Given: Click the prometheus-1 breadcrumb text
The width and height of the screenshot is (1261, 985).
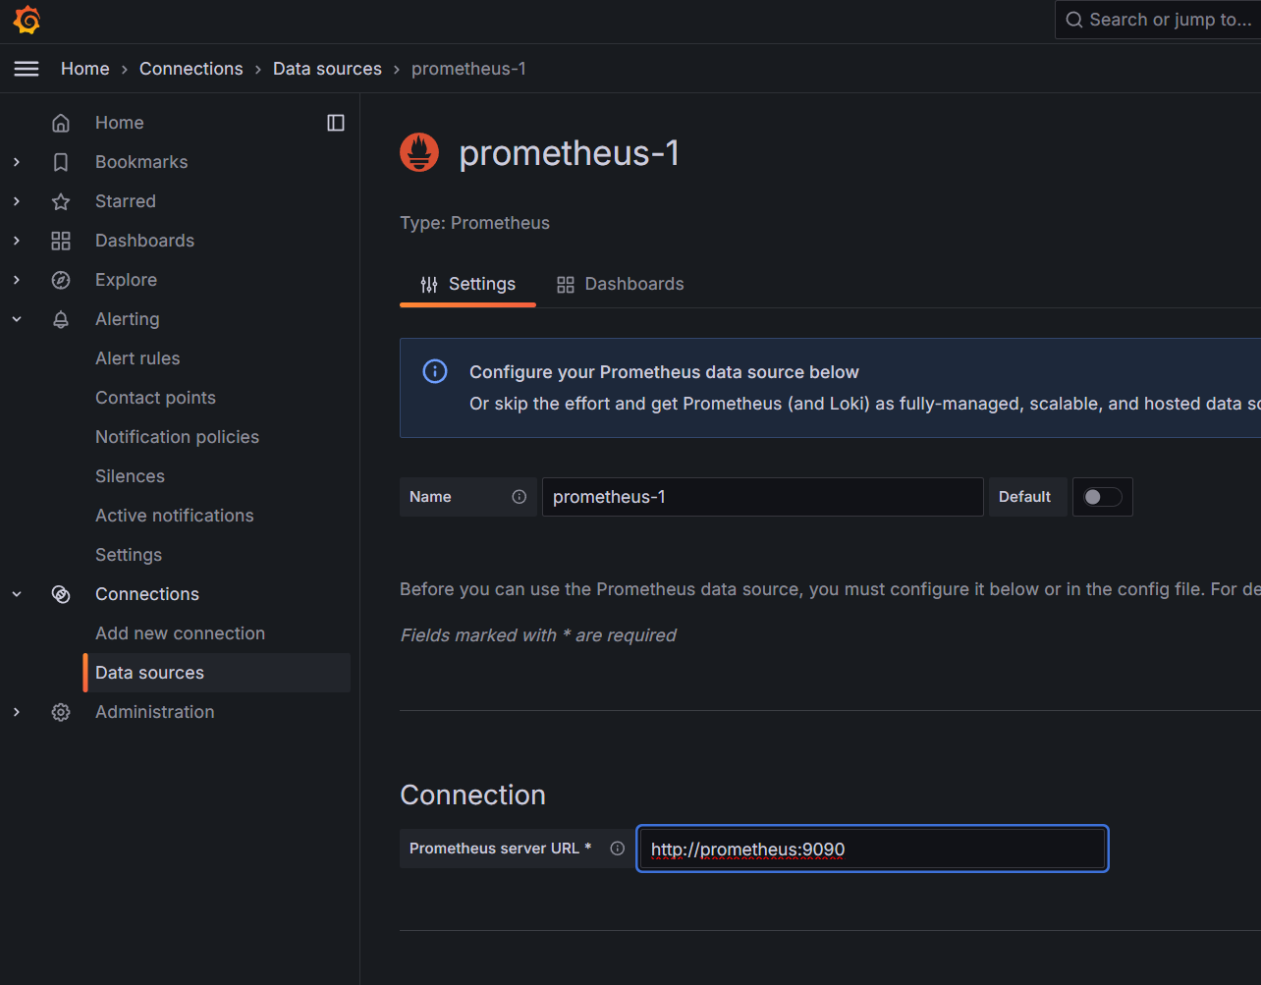Looking at the screenshot, I should coord(468,69).
